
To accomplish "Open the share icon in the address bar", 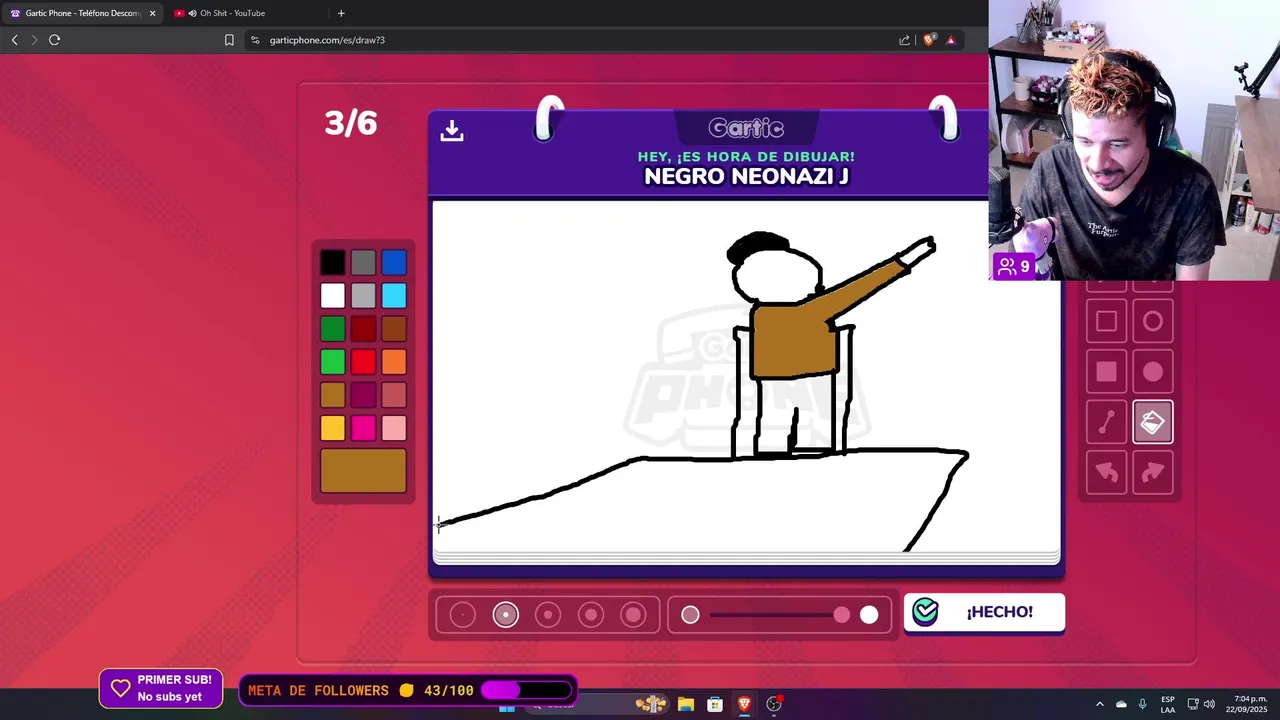I will [905, 40].
